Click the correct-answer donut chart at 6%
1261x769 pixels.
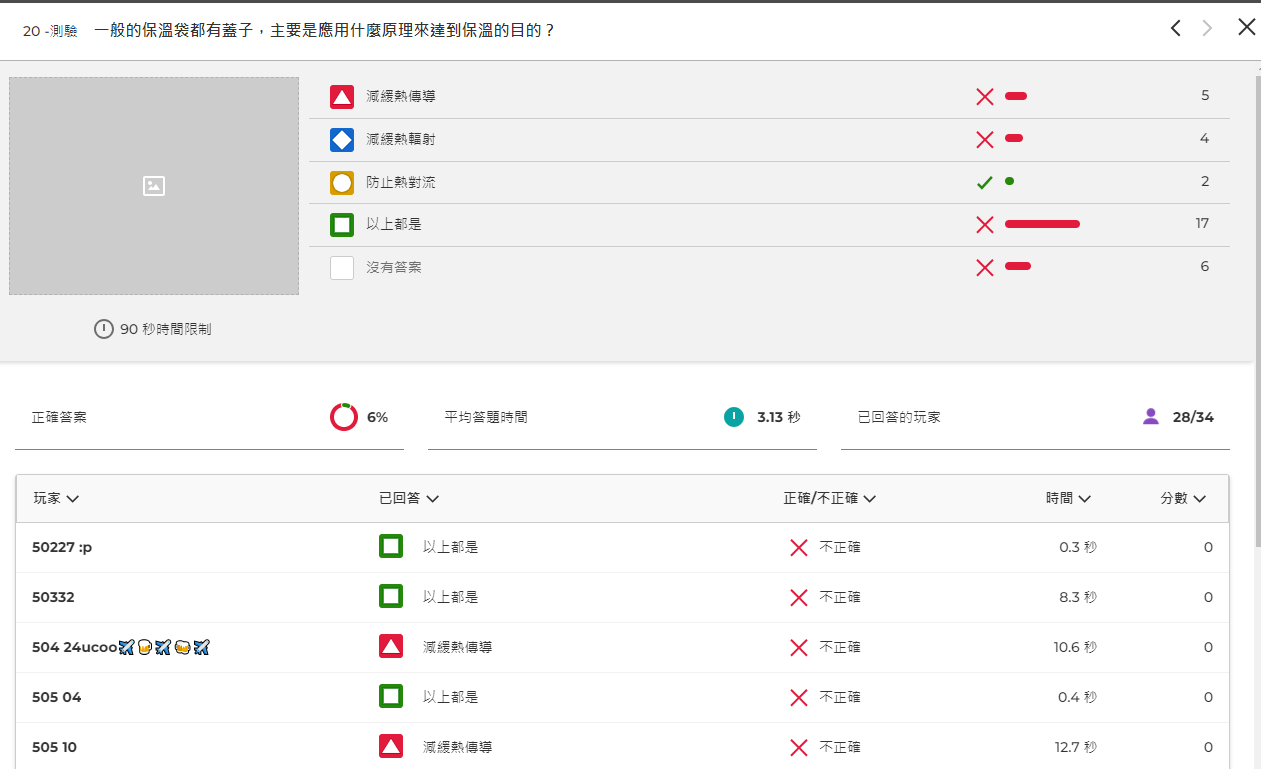[344, 417]
